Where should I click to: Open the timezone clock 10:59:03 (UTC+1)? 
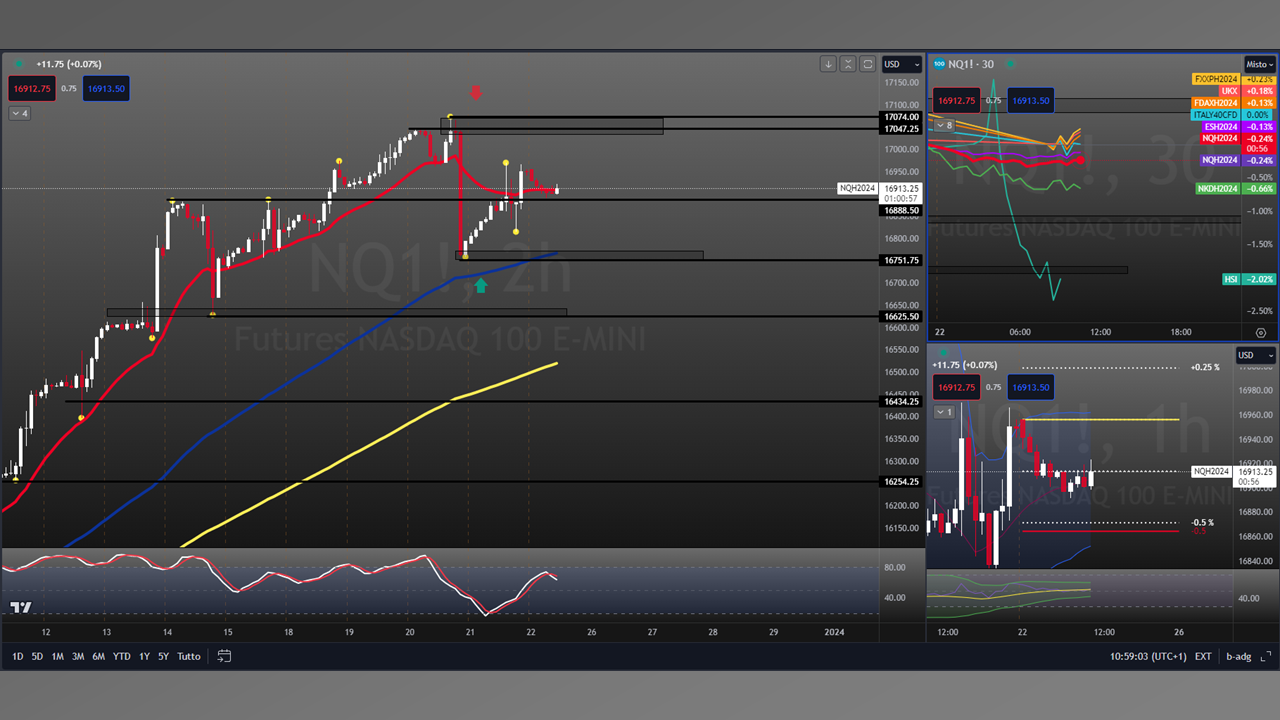(1146, 656)
